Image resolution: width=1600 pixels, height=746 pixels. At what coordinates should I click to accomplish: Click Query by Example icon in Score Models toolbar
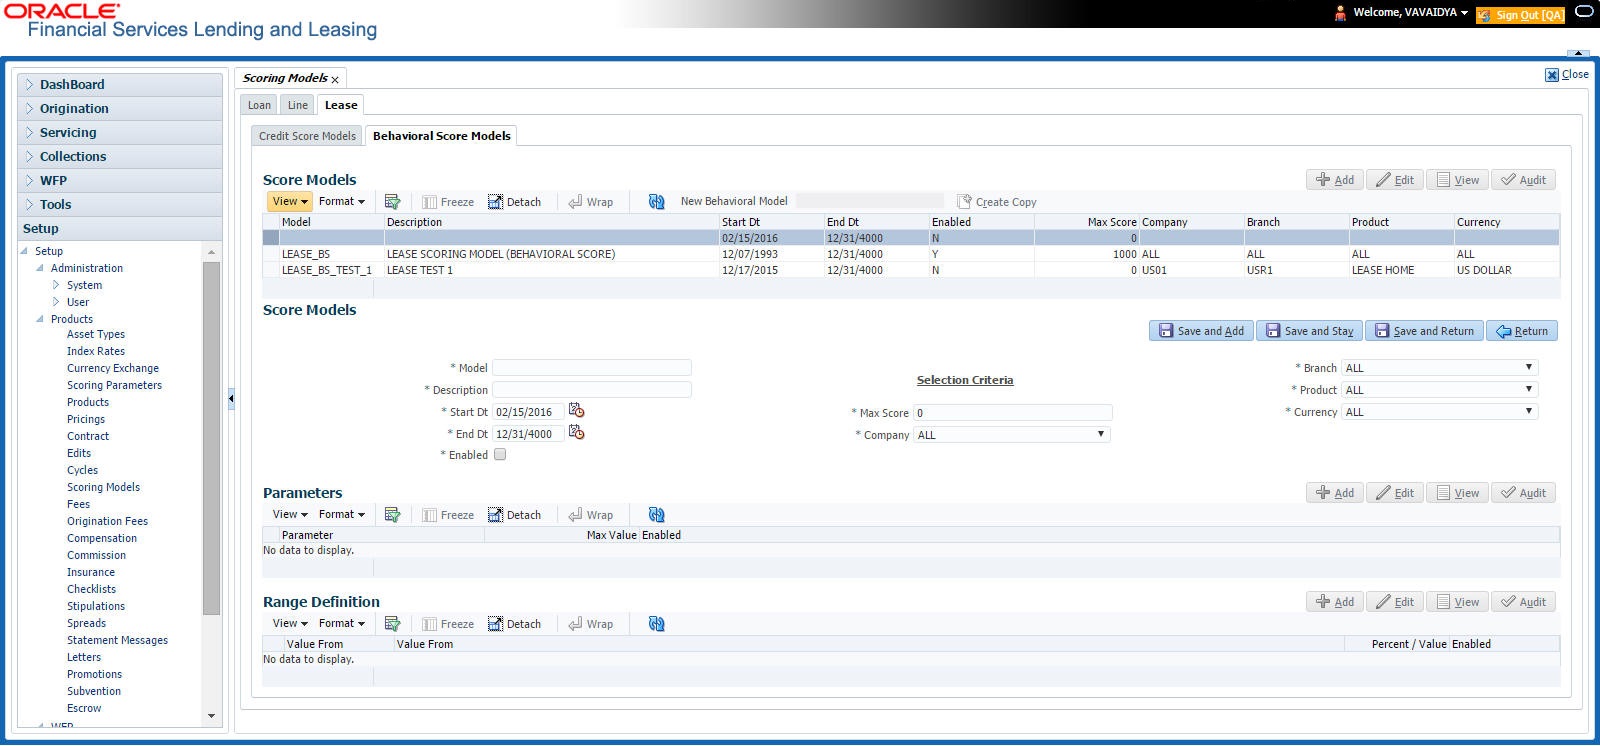(392, 202)
